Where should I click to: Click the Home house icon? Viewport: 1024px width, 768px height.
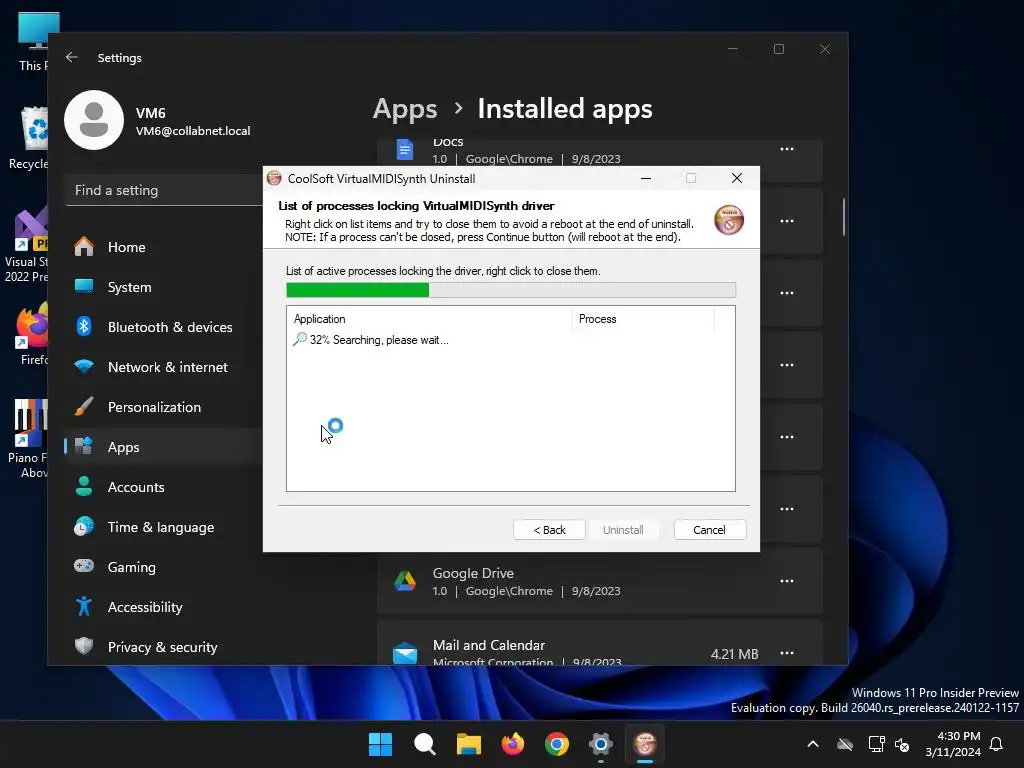click(x=84, y=246)
